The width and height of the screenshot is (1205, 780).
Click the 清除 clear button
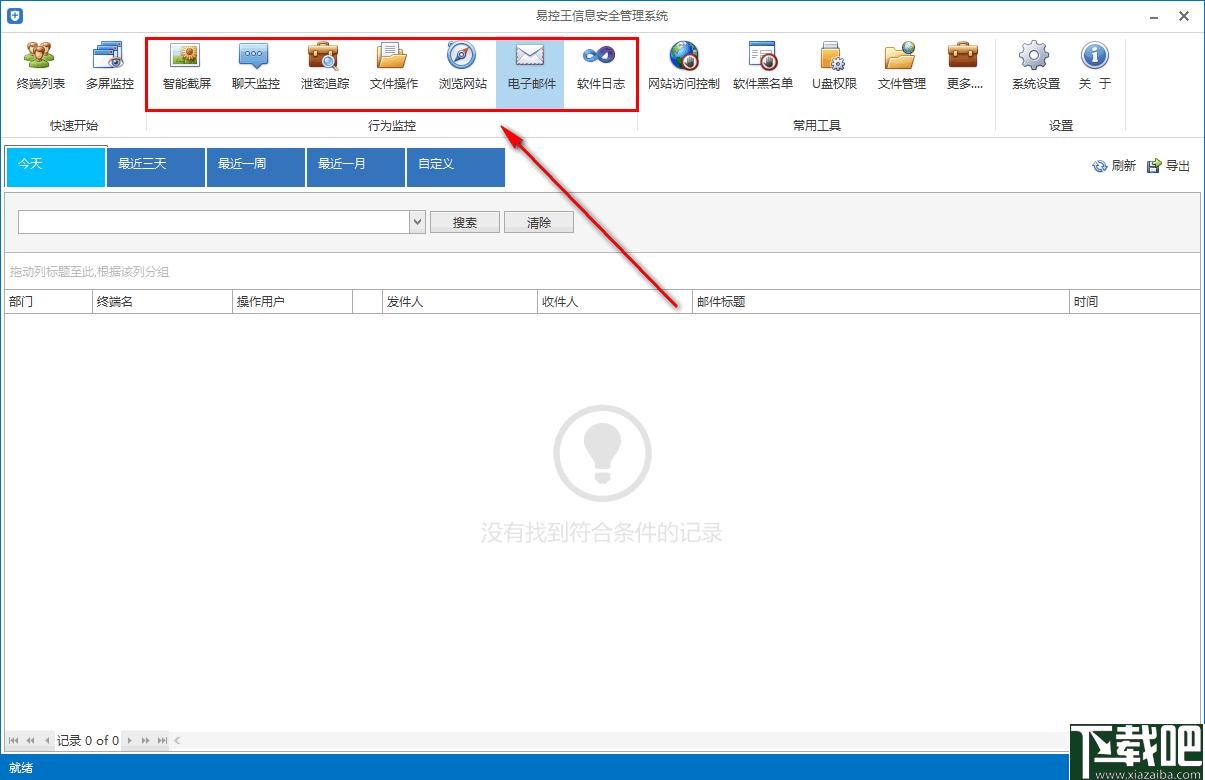tap(539, 222)
